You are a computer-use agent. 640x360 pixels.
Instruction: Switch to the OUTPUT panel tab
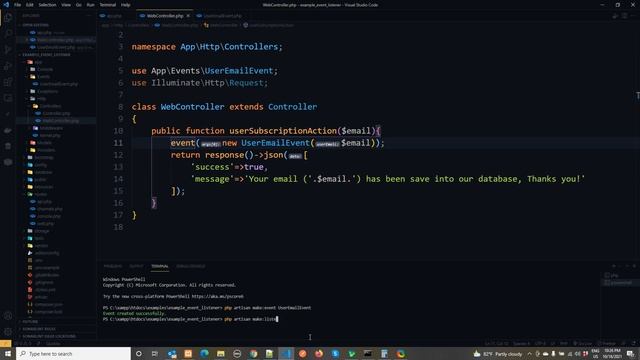[136, 266]
